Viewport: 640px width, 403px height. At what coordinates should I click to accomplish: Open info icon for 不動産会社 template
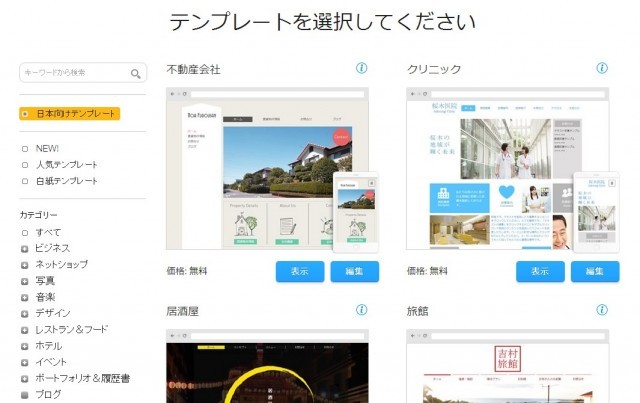(362, 68)
